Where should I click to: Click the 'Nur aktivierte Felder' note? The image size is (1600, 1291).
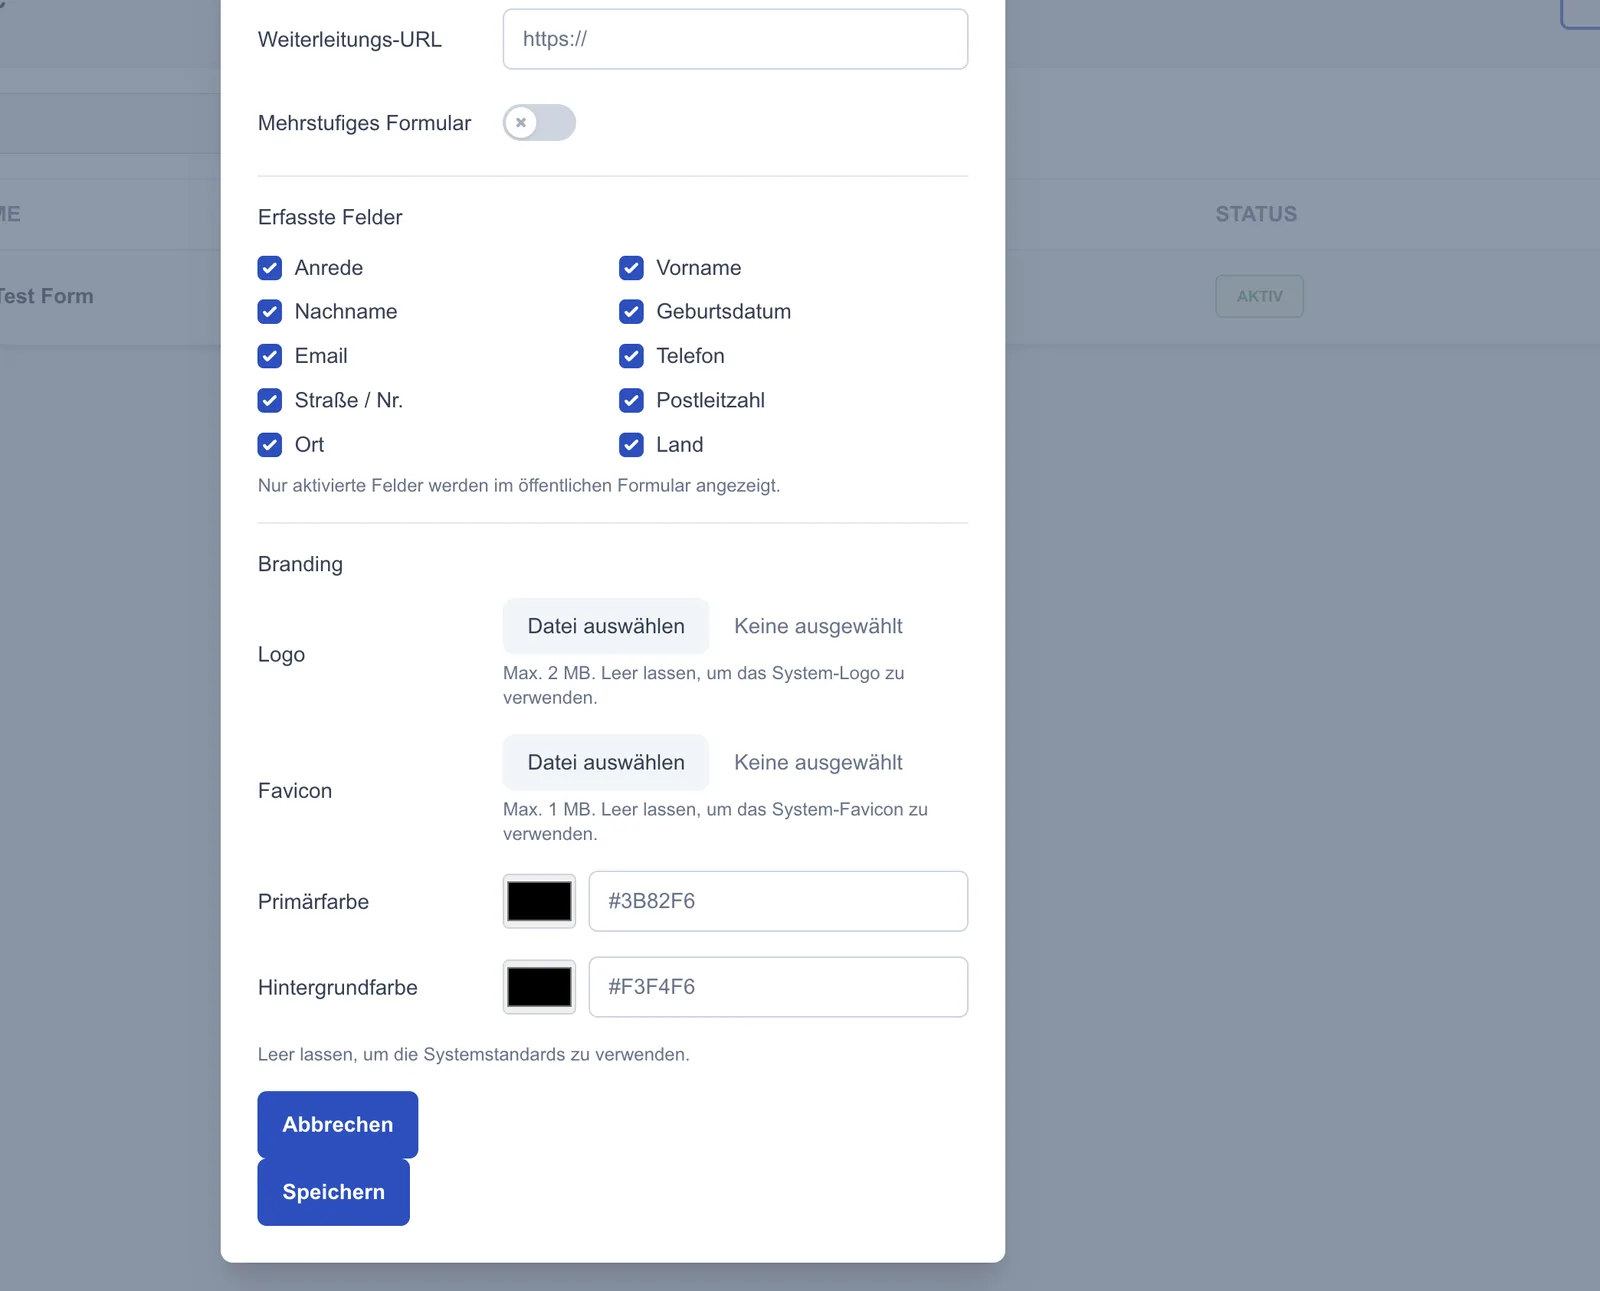pyautogui.click(x=519, y=485)
